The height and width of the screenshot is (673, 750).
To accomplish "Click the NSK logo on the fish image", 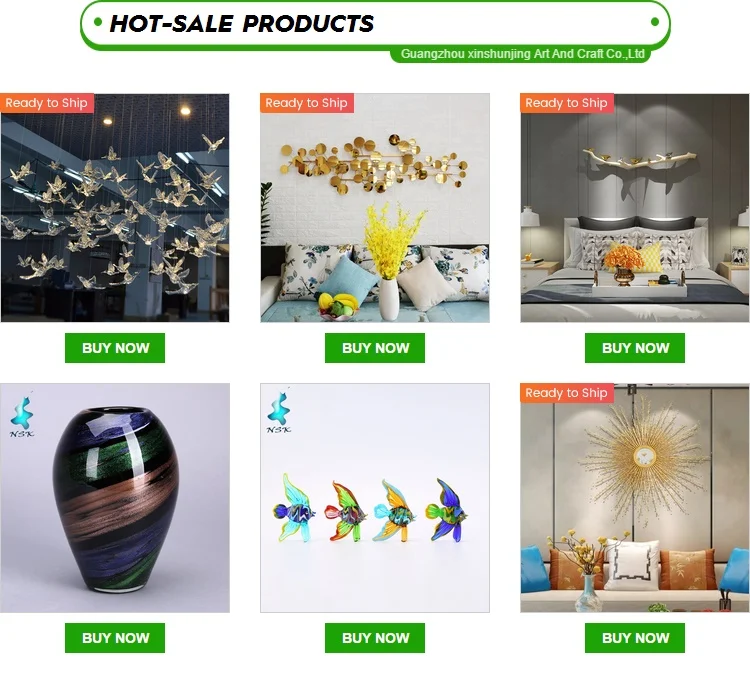I will tap(279, 411).
